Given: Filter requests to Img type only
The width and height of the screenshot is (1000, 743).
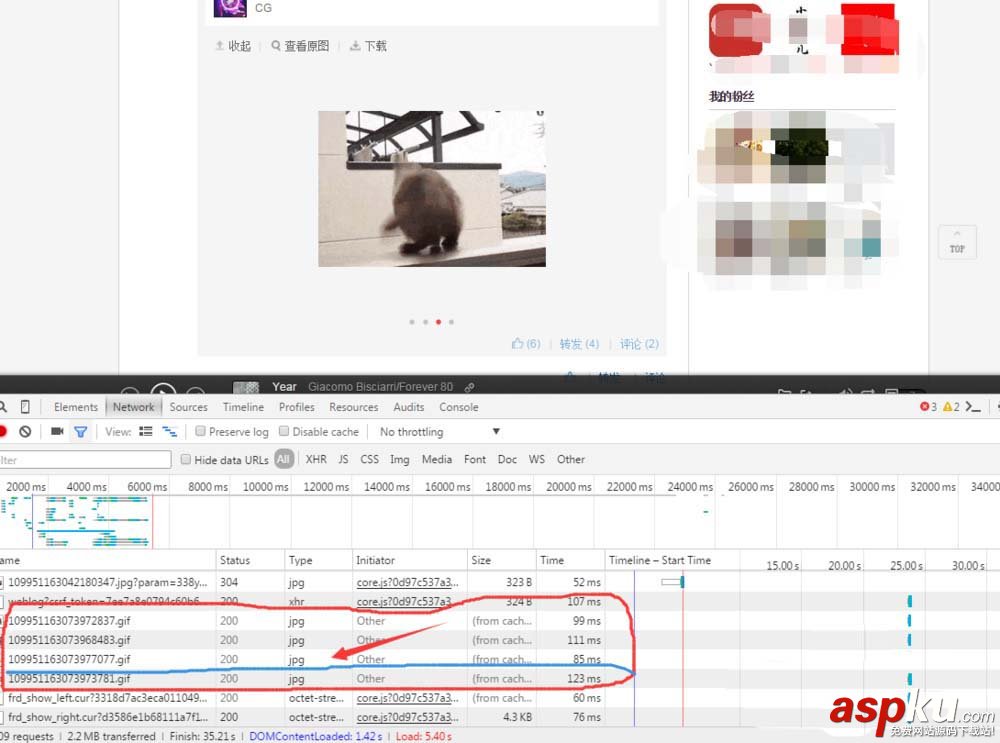Looking at the screenshot, I should [400, 459].
